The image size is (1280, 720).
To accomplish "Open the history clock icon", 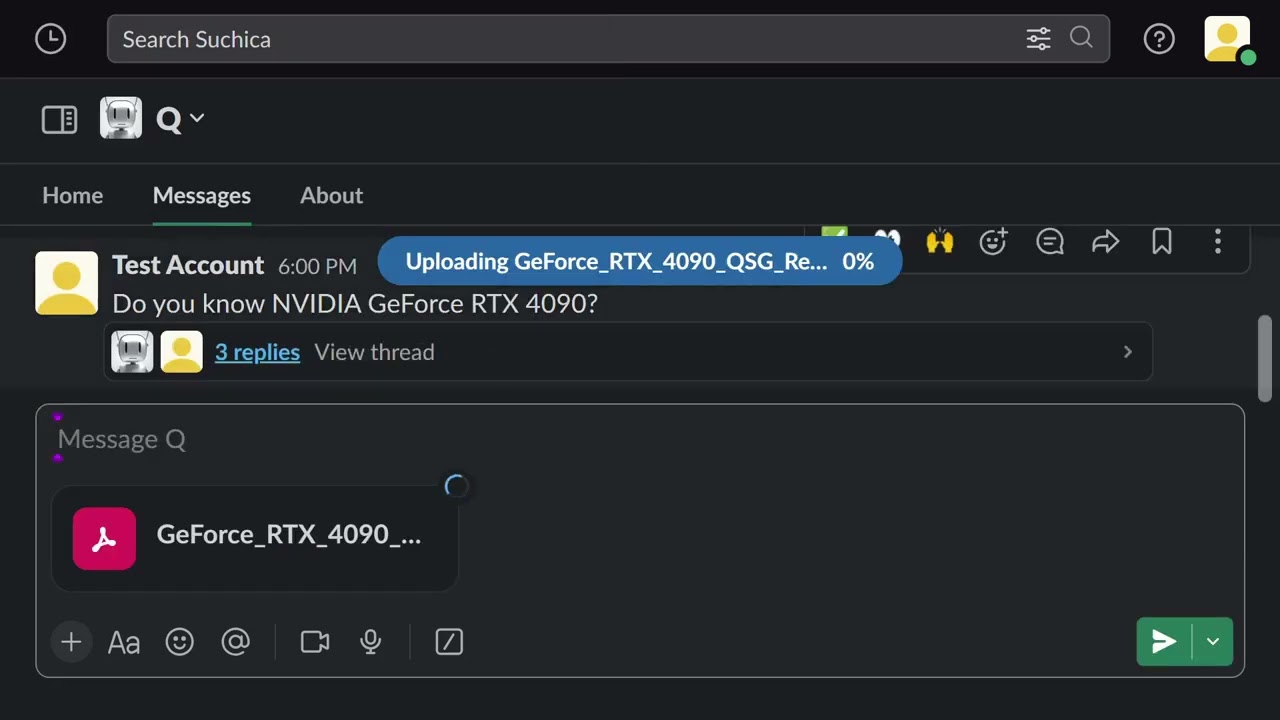I will pyautogui.click(x=50, y=39).
